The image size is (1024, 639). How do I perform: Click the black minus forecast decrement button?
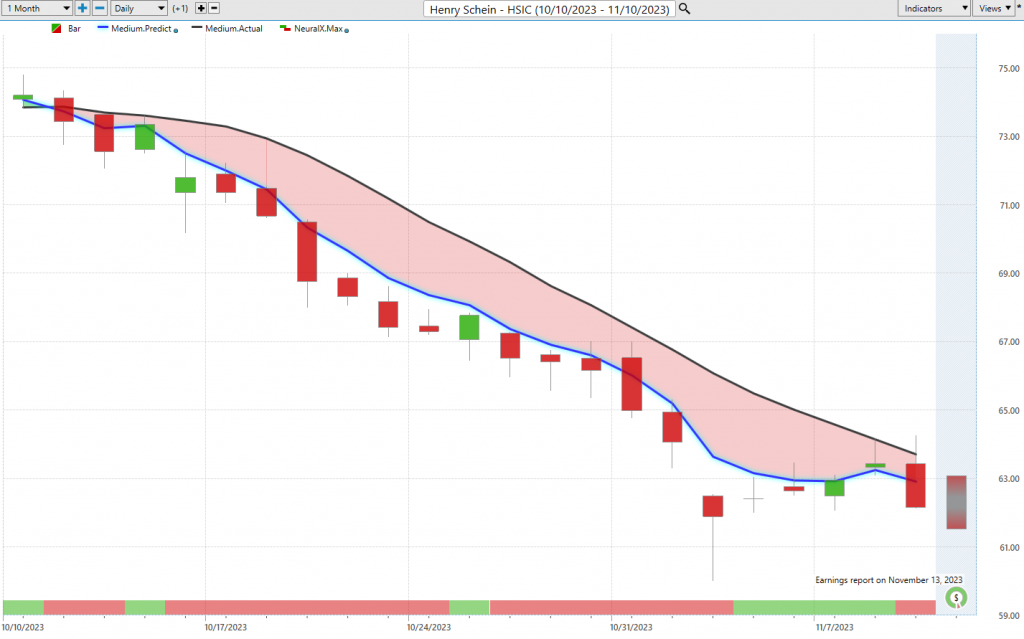[214, 8]
